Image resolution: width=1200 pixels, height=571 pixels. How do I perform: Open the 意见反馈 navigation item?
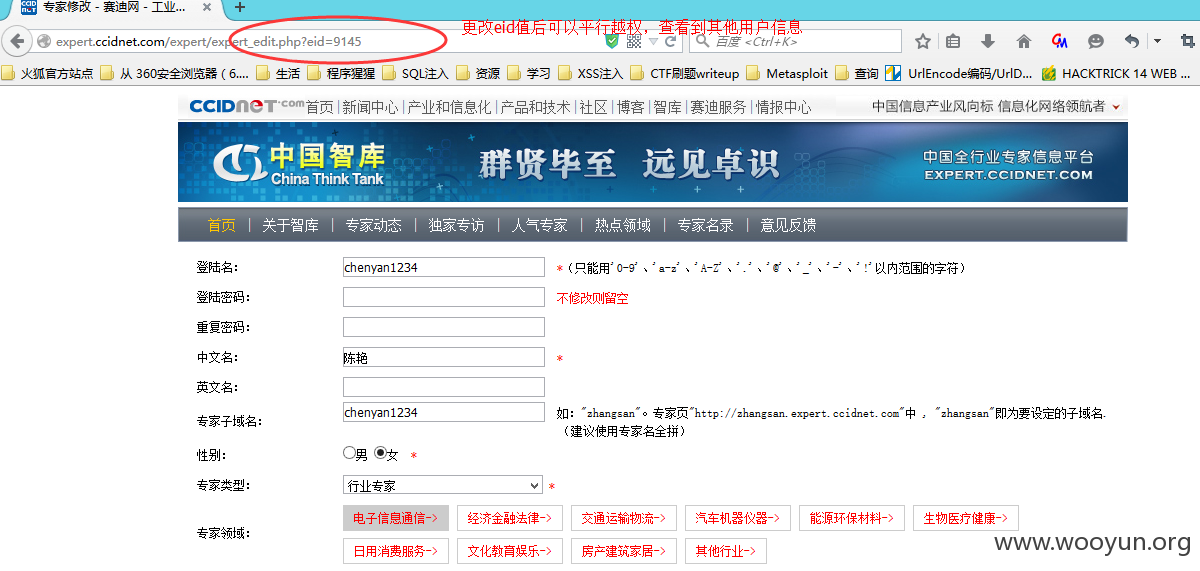788,225
